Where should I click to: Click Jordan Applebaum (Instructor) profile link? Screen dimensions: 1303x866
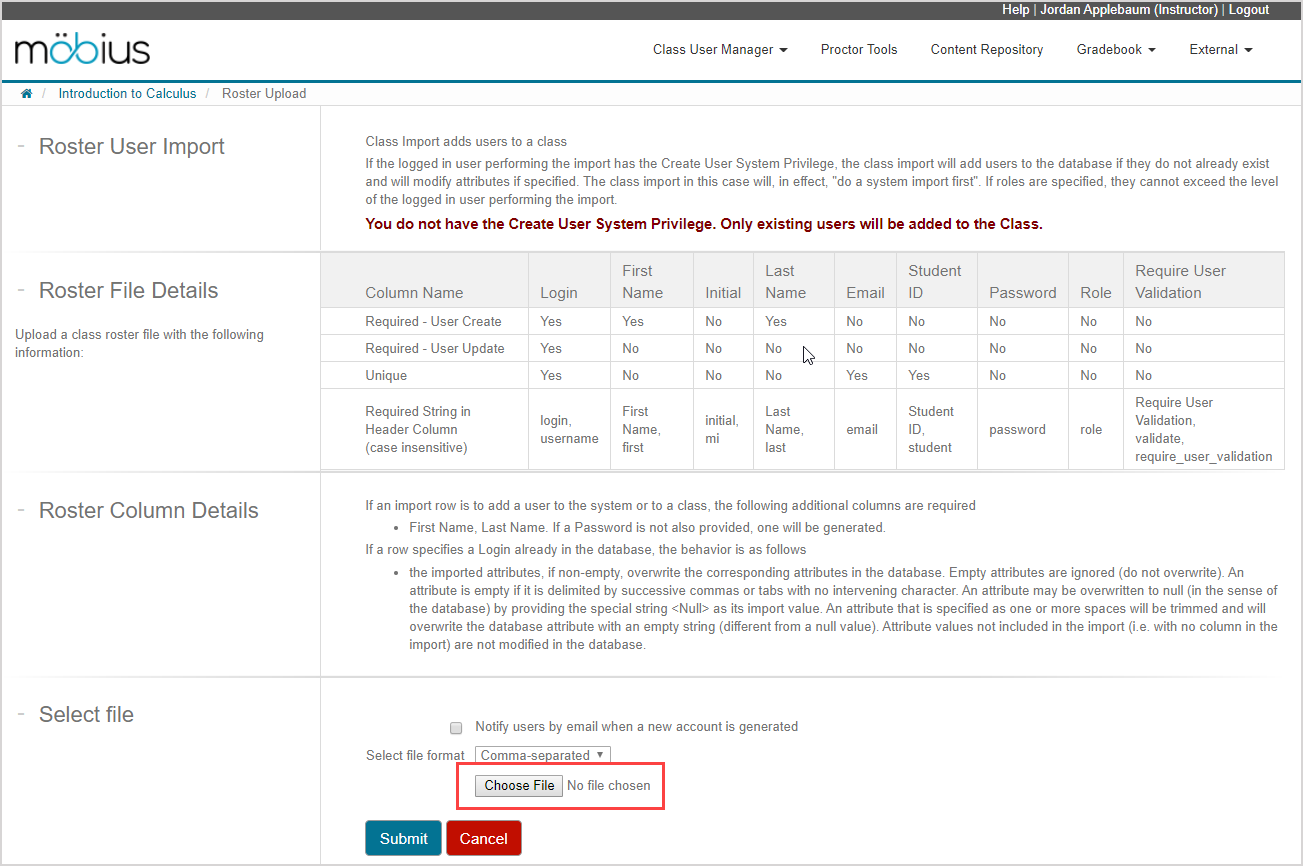coord(1128,10)
